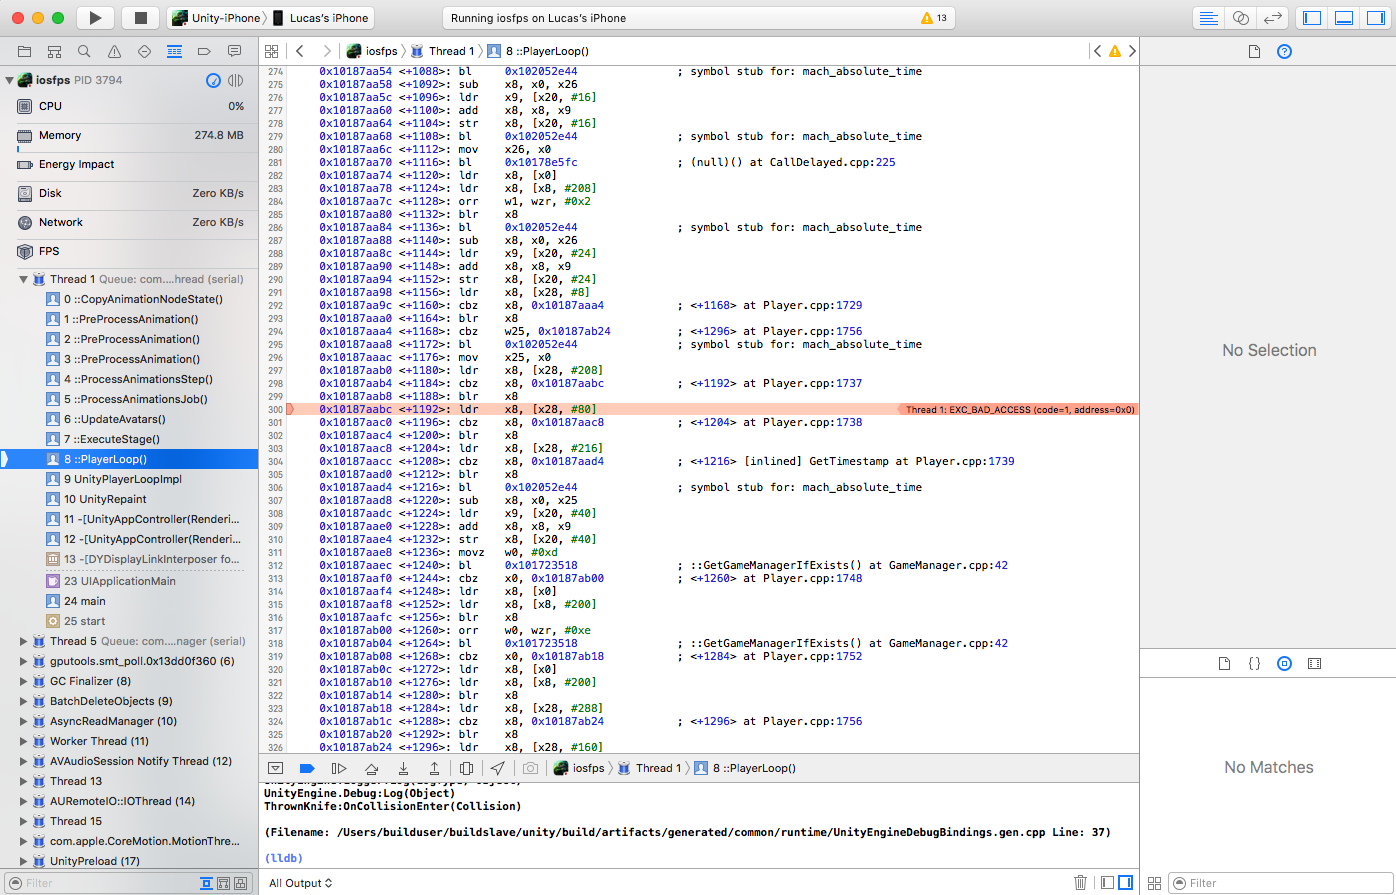Toggle the Navigator panel visibility
This screenshot has width=1396, height=895.
(x=1312, y=18)
